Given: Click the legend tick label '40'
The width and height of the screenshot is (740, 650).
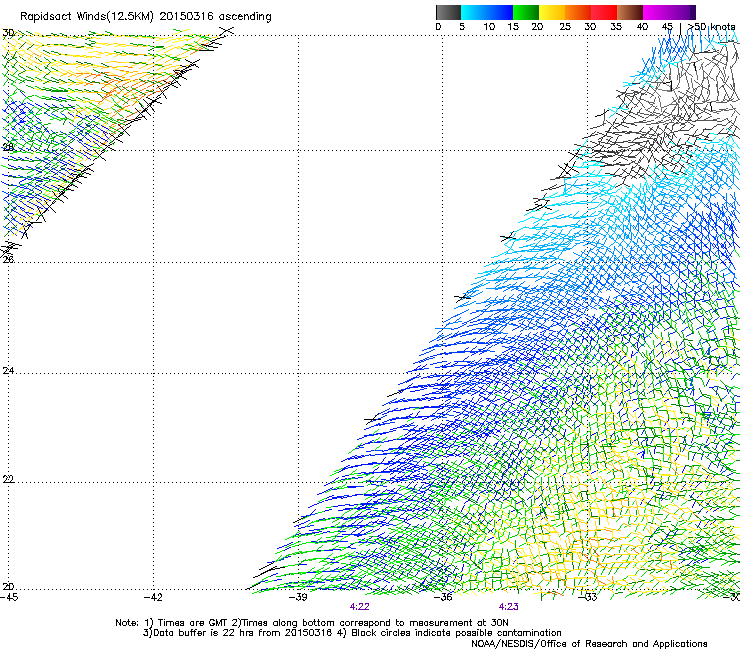Looking at the screenshot, I should tap(642, 27).
